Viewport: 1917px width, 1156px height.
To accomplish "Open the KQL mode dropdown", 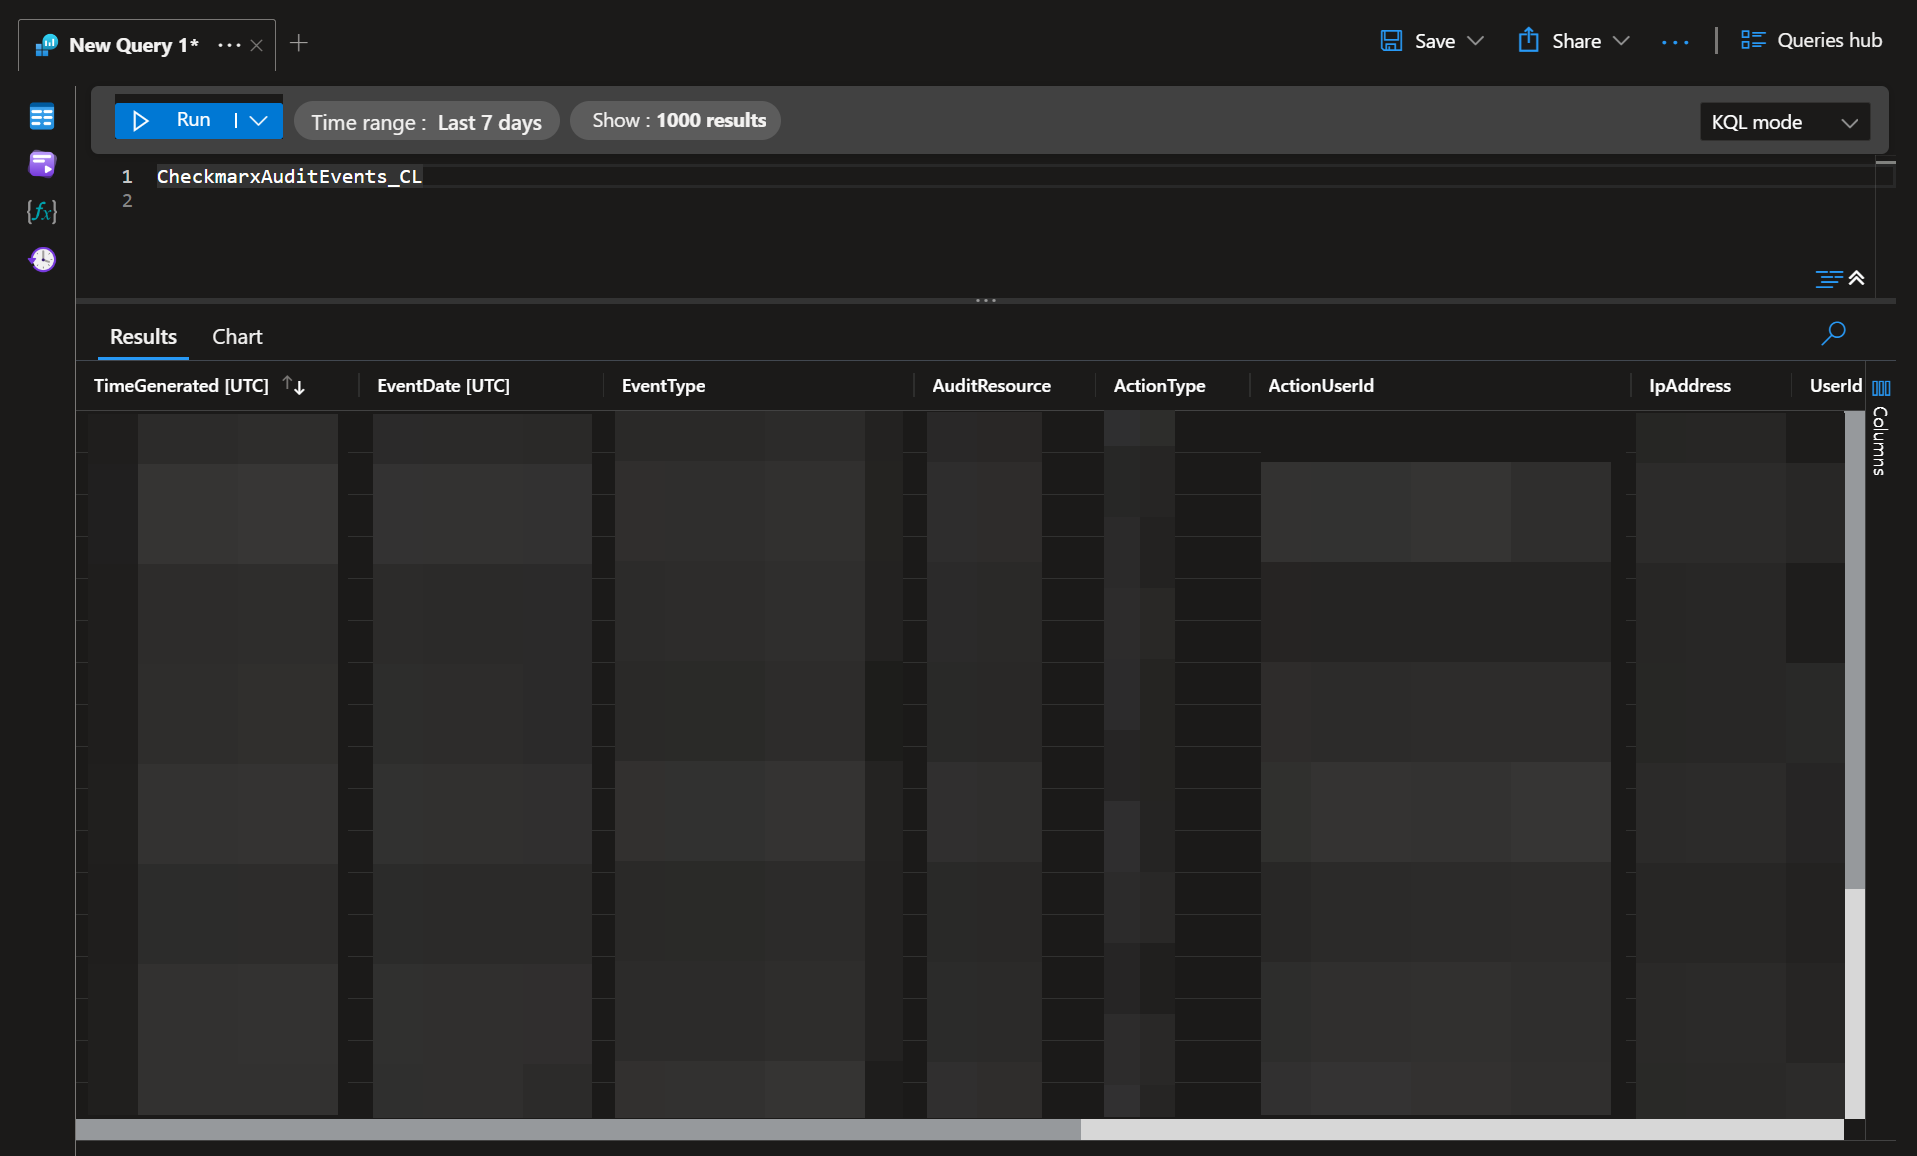I will tap(1784, 121).
